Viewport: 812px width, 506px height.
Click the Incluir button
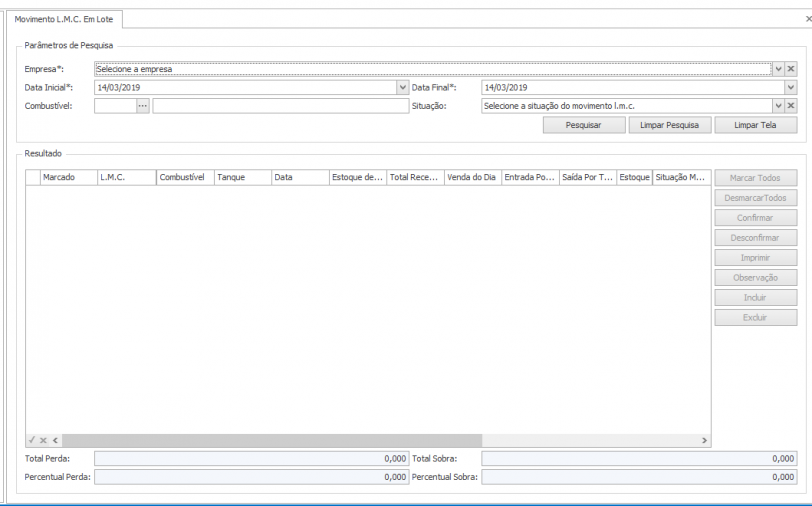[756, 297]
